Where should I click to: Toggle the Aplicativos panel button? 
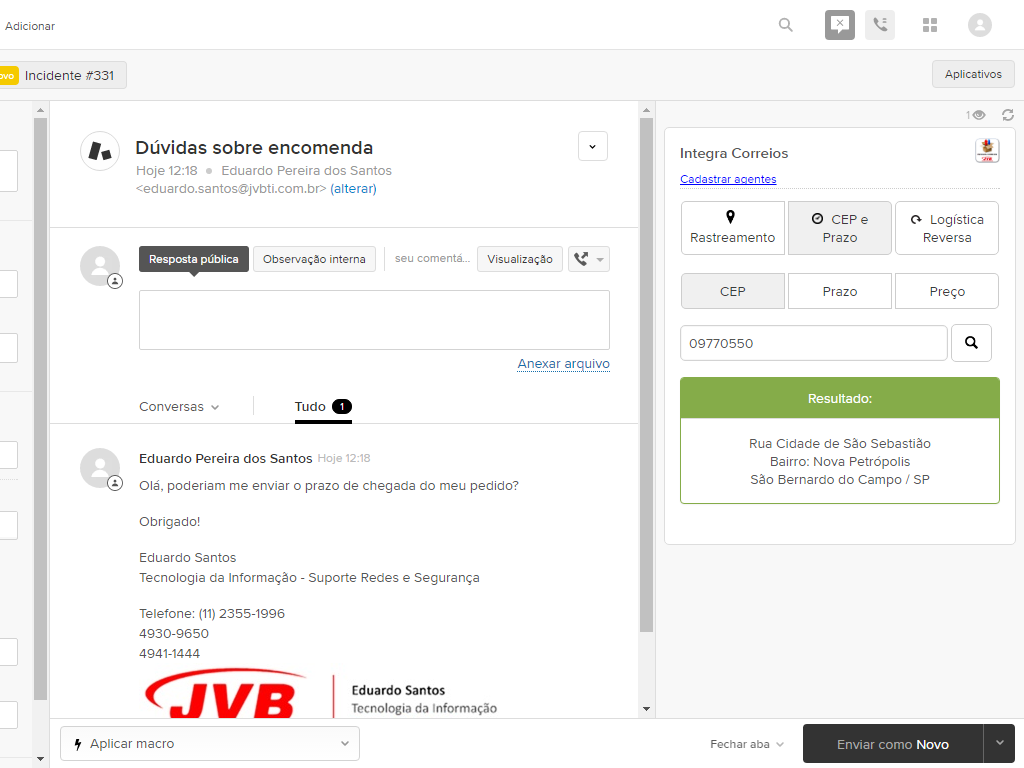(972, 74)
